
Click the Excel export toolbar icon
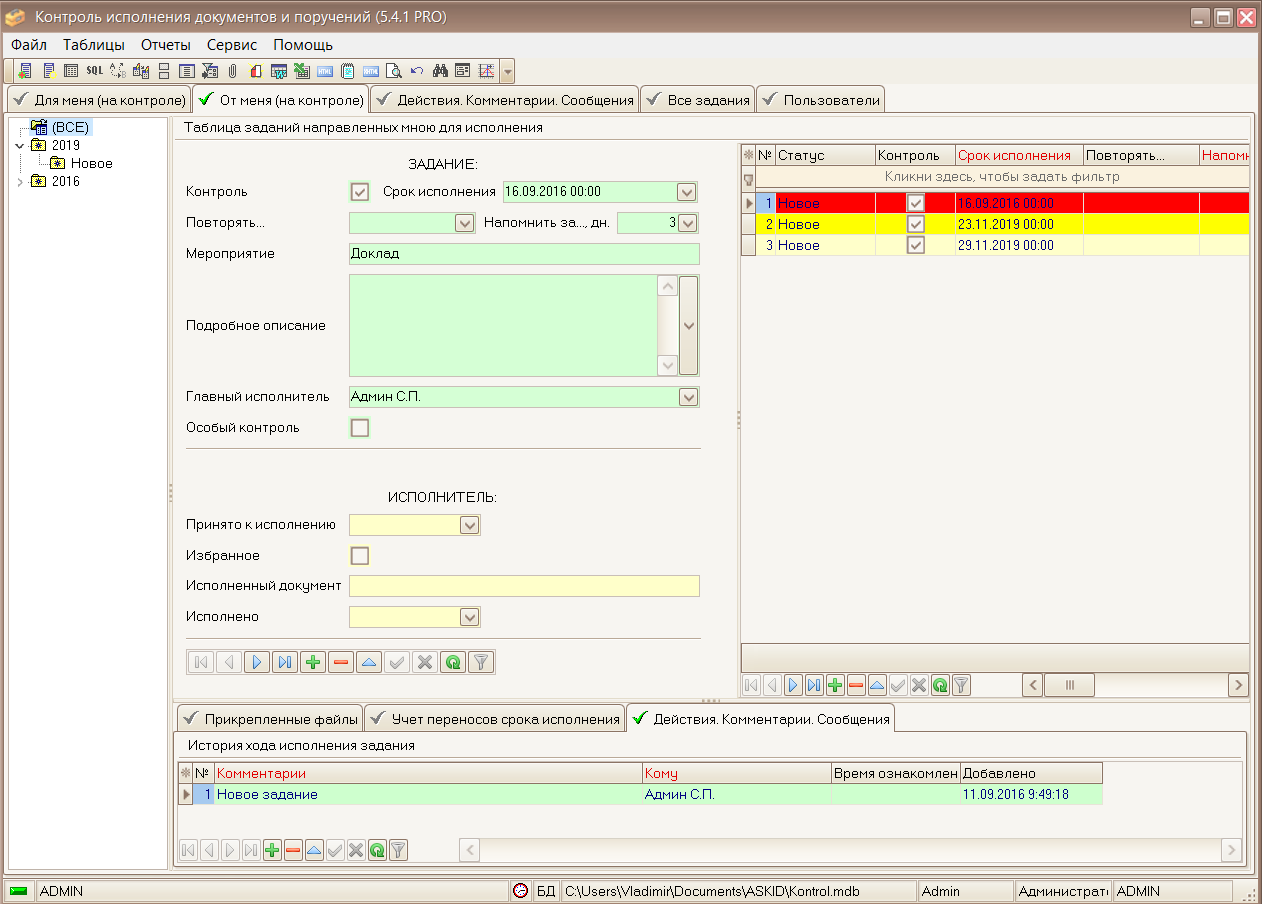pyautogui.click(x=302, y=71)
